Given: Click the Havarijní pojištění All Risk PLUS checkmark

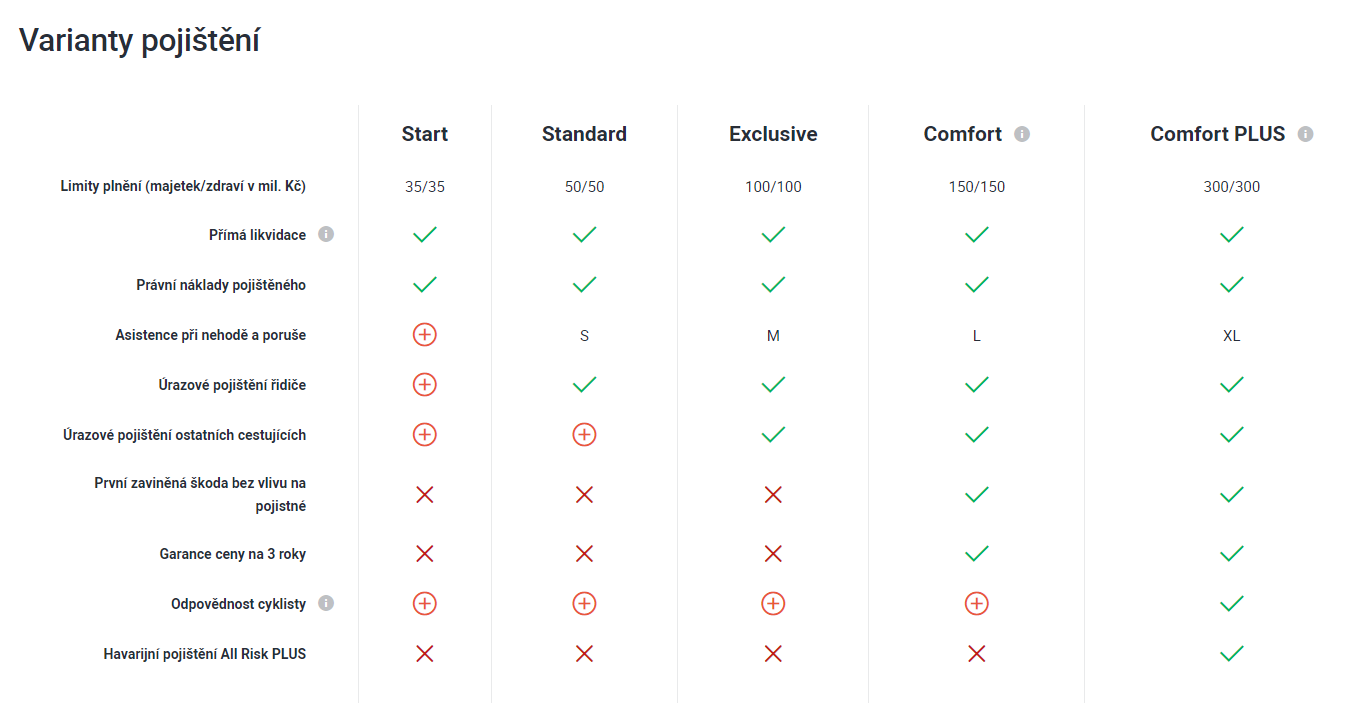Looking at the screenshot, I should pyautogui.click(x=1232, y=653).
